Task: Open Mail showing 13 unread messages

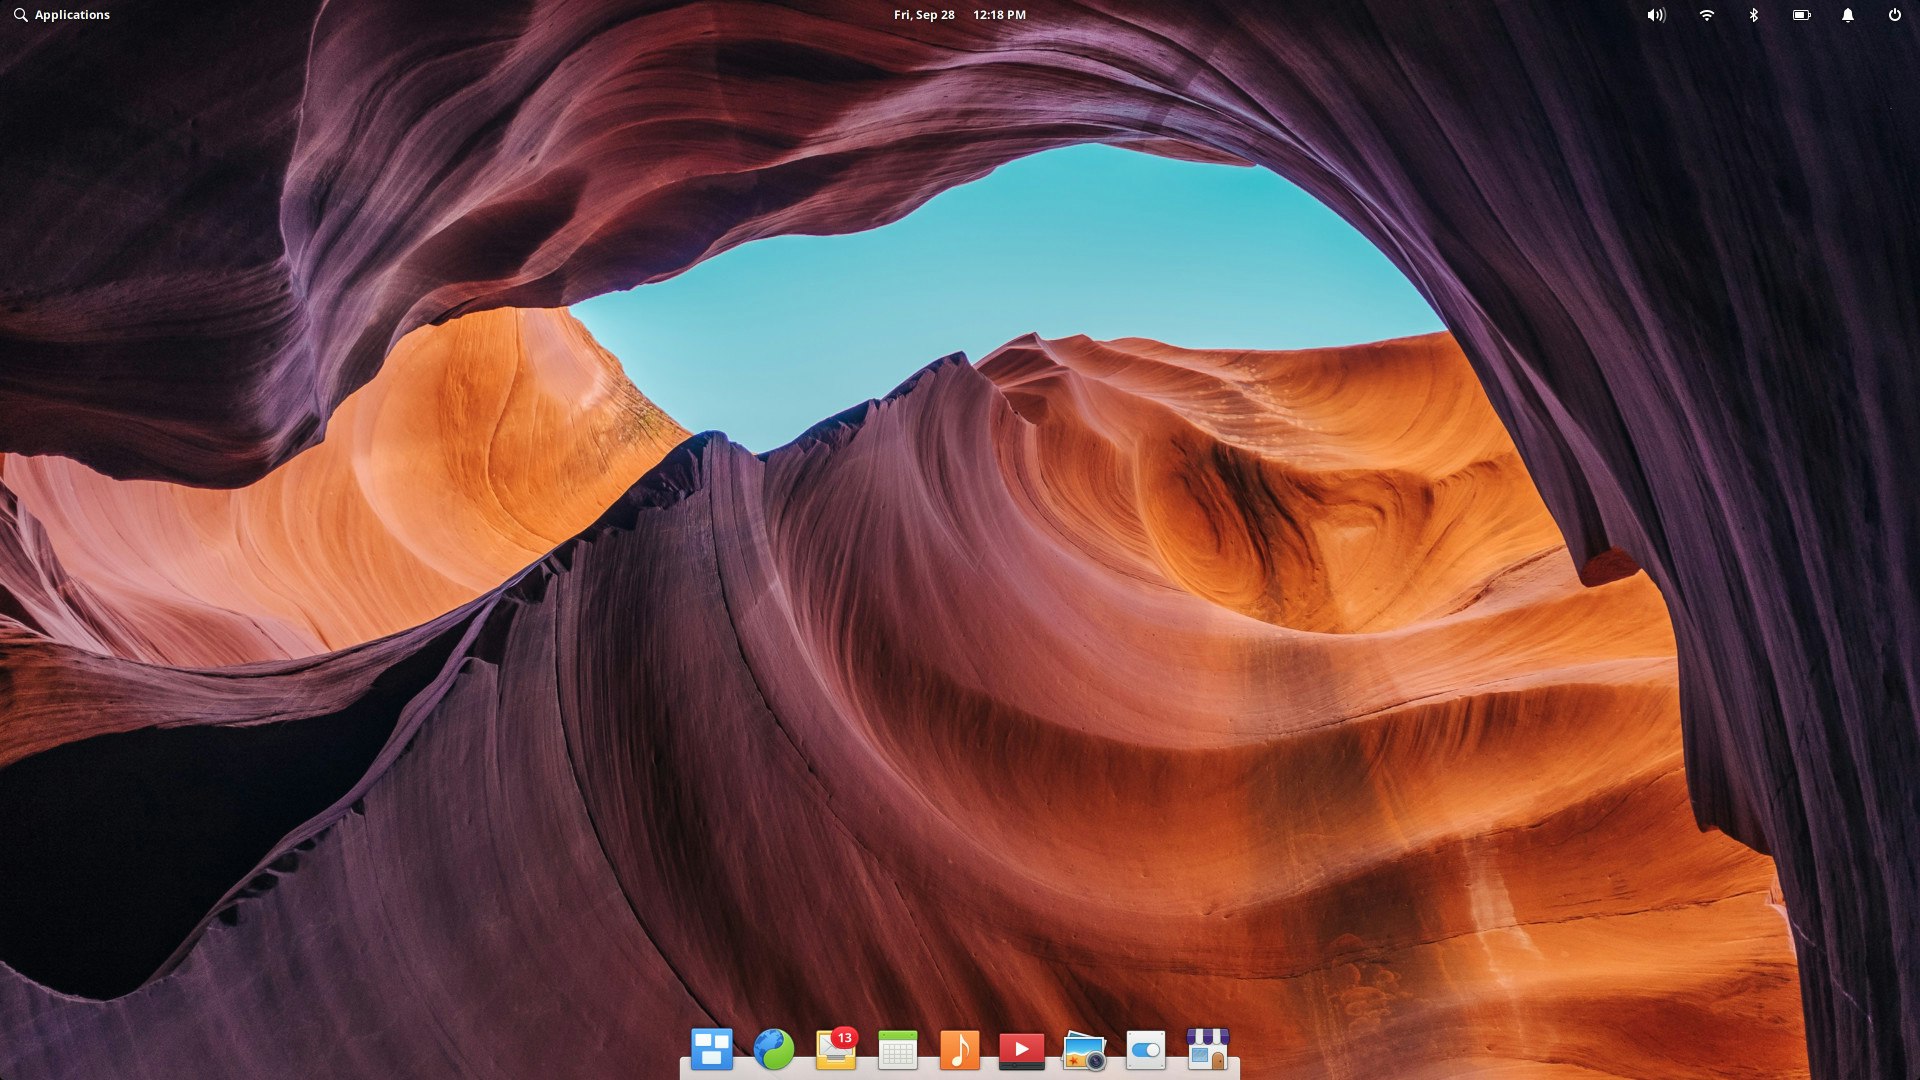Action: [x=836, y=1052]
